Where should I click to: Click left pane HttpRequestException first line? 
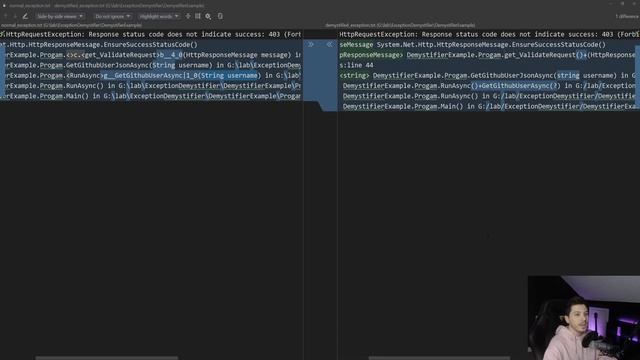click(x=151, y=34)
